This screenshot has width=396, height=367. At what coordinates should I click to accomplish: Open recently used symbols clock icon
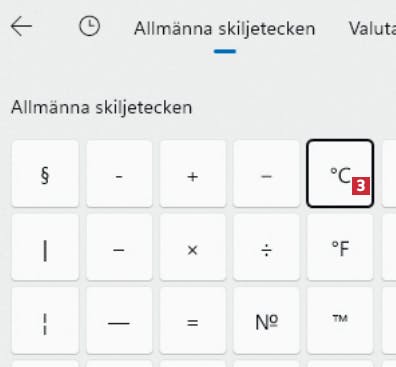point(89,26)
